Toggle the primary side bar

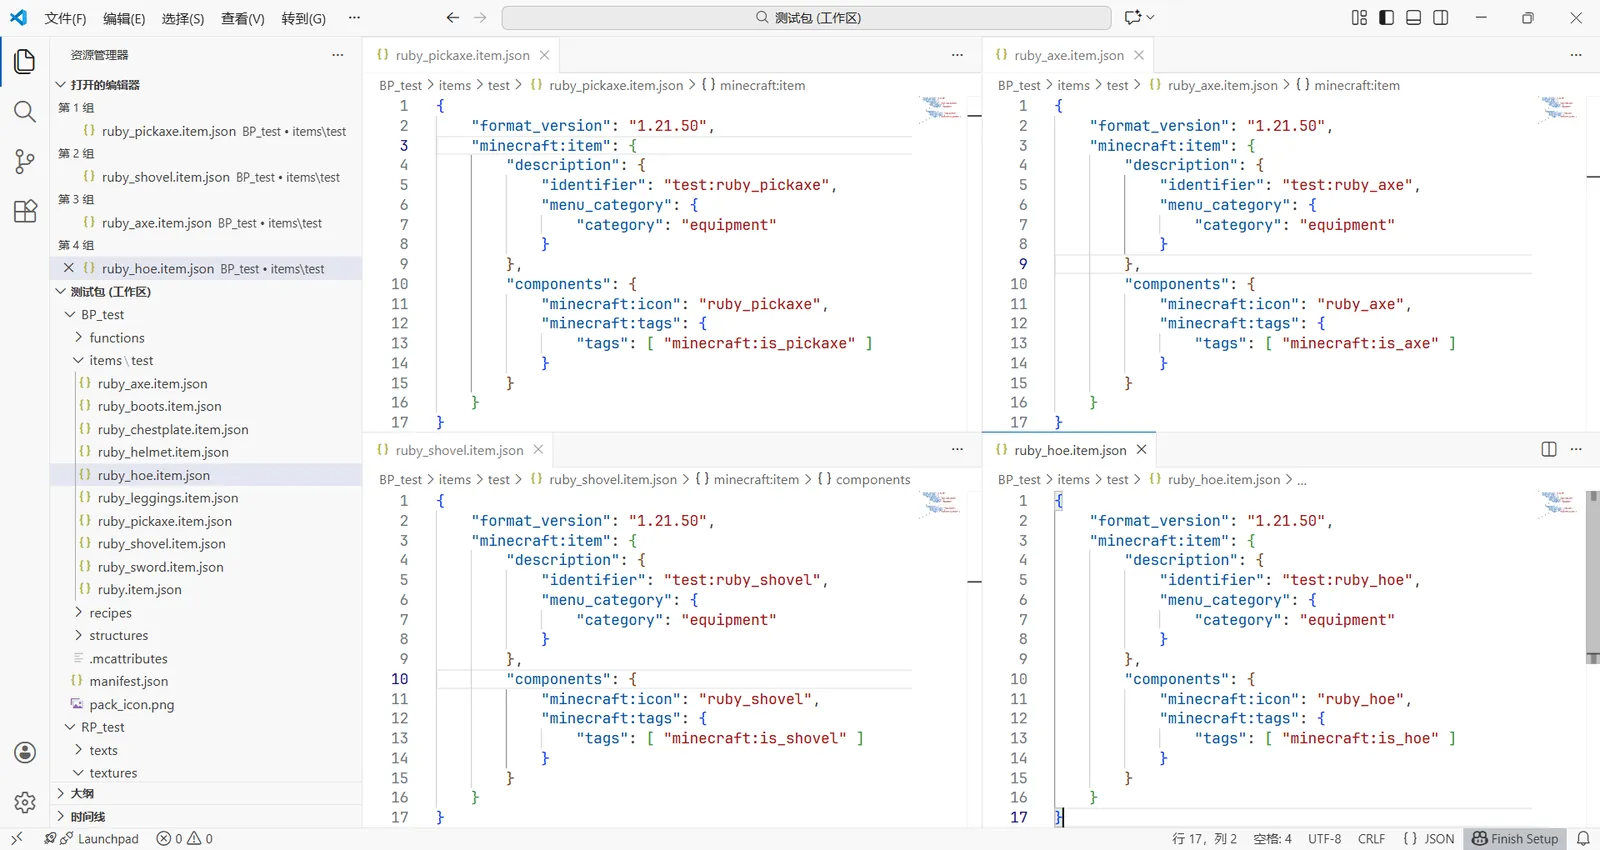1386,18
